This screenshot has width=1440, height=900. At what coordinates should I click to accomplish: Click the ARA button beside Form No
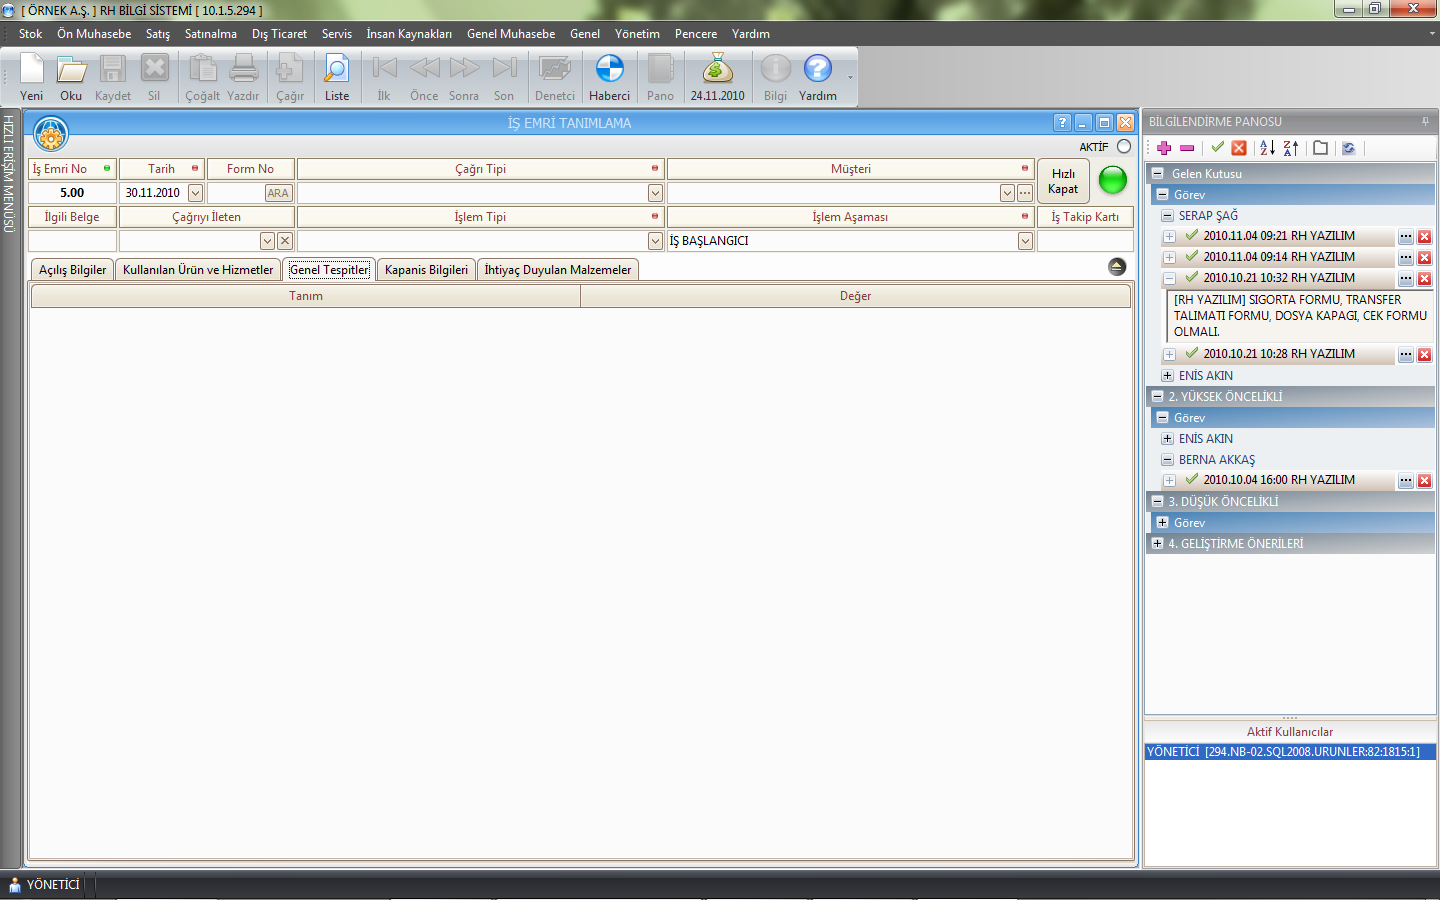[x=278, y=193]
